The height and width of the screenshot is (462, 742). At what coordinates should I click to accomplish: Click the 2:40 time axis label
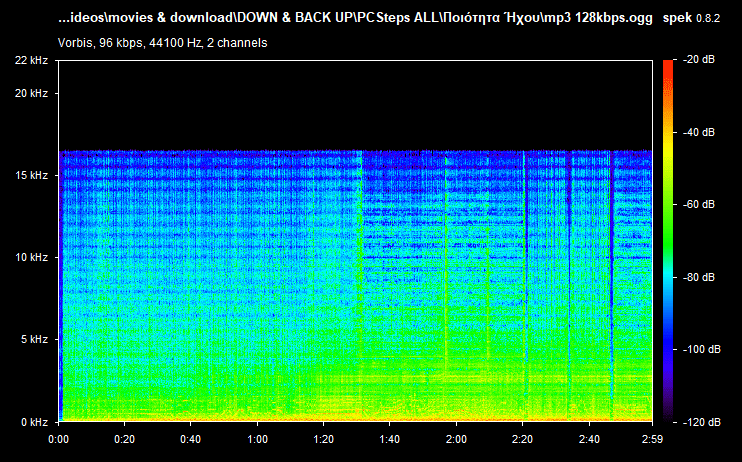589,439
